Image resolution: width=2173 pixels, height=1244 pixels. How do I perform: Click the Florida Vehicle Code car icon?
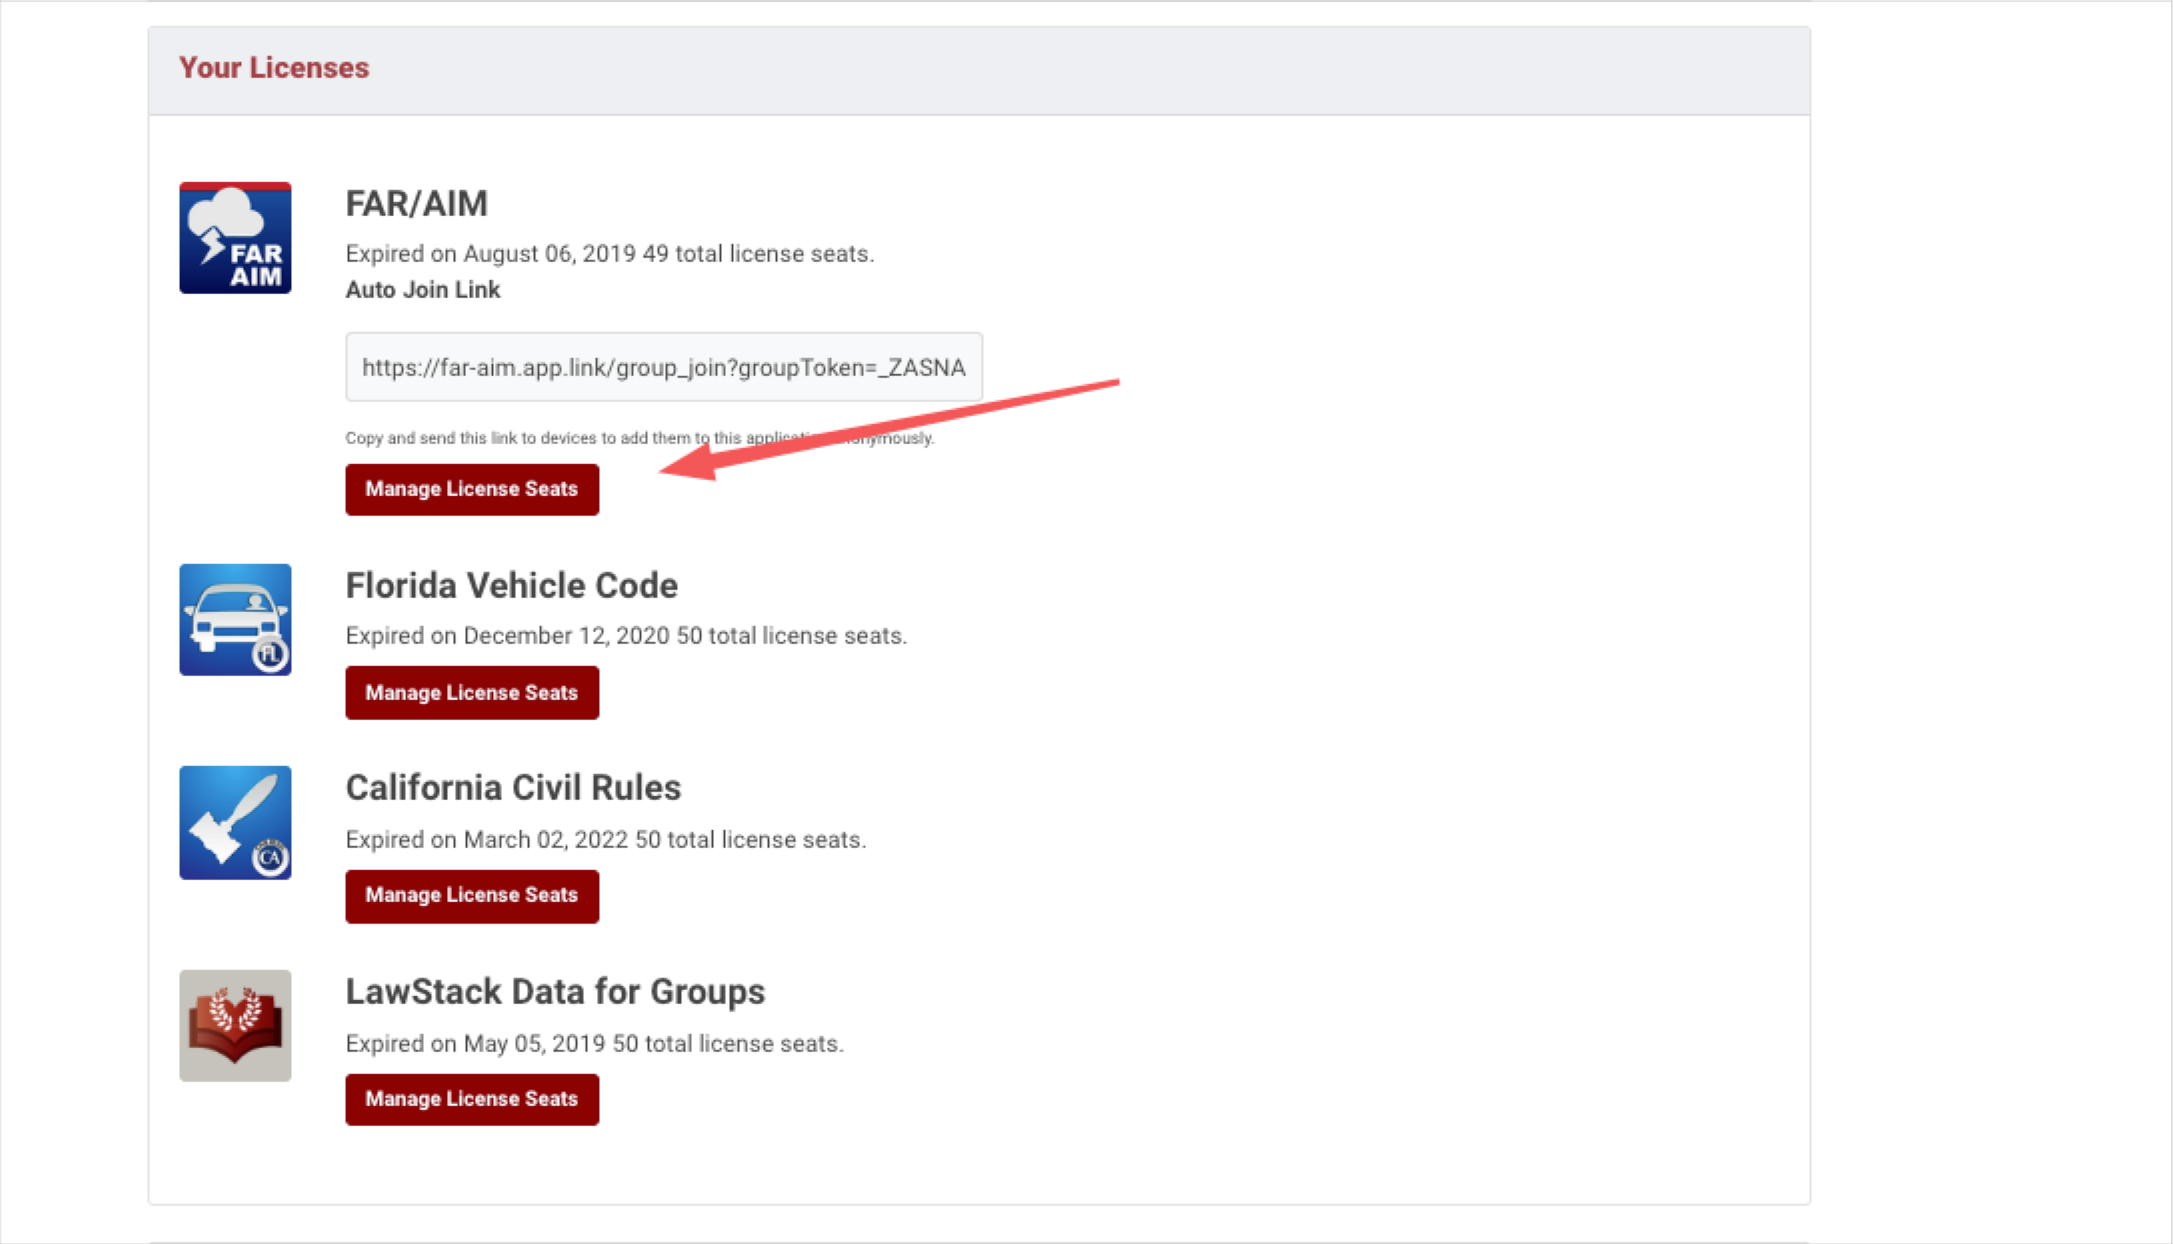pos(235,620)
